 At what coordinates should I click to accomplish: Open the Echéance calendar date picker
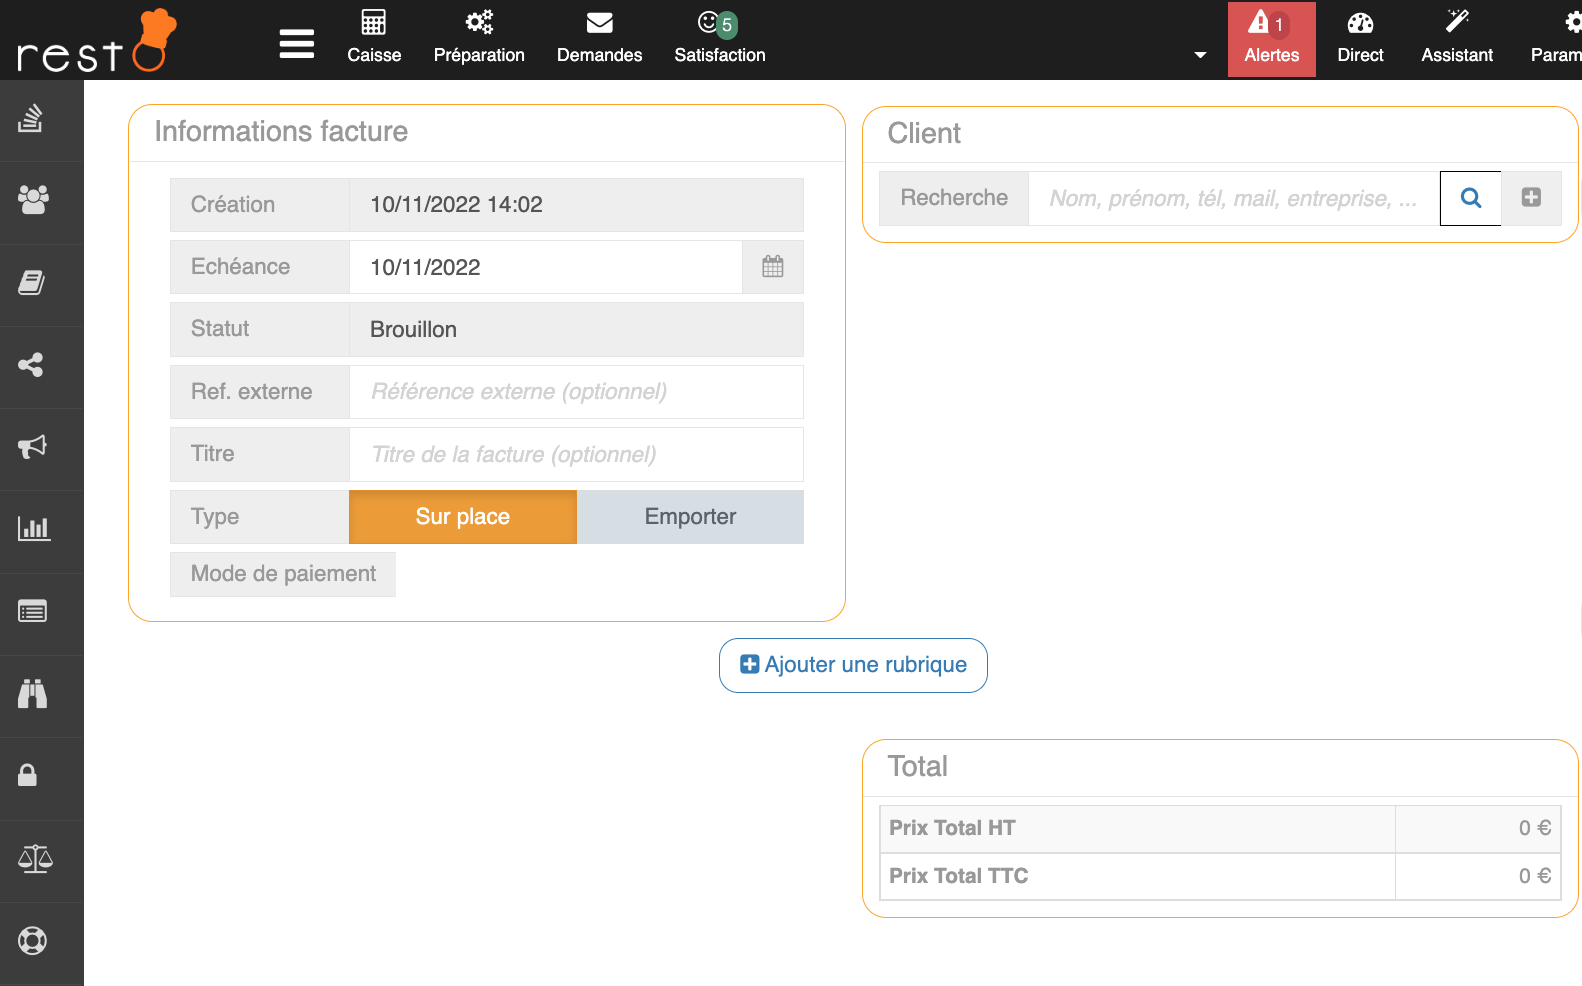(x=772, y=267)
